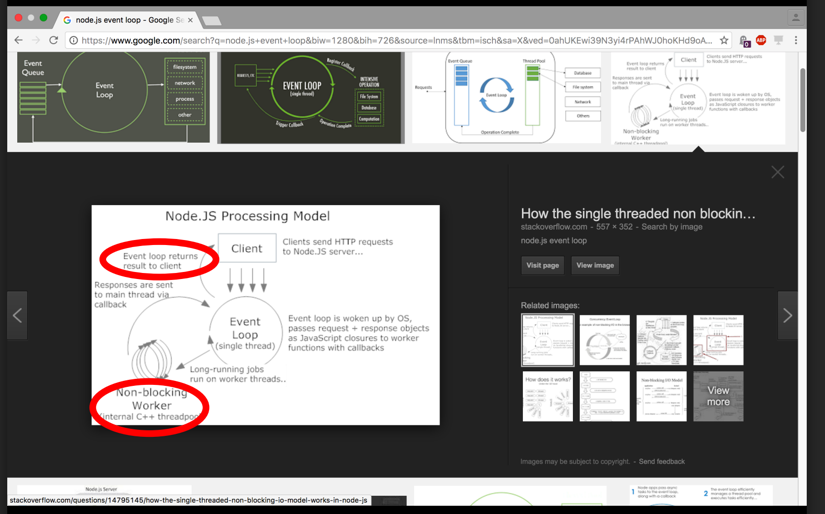Image resolution: width=825 pixels, height=514 pixels.
Task: Open a new browser tab
Action: click(212, 21)
